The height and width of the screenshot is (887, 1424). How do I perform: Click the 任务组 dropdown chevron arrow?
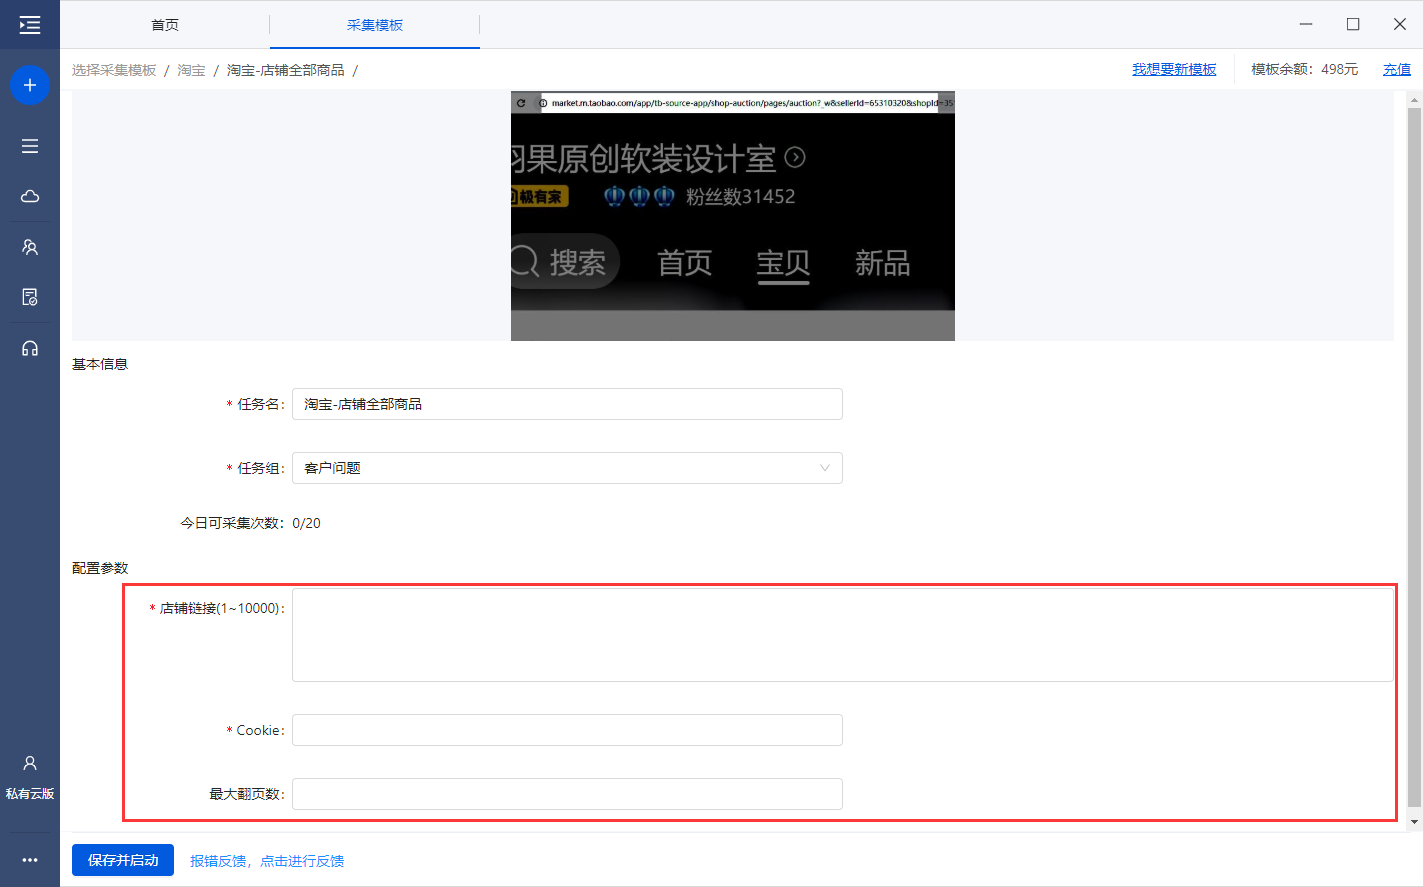pyautogui.click(x=825, y=468)
